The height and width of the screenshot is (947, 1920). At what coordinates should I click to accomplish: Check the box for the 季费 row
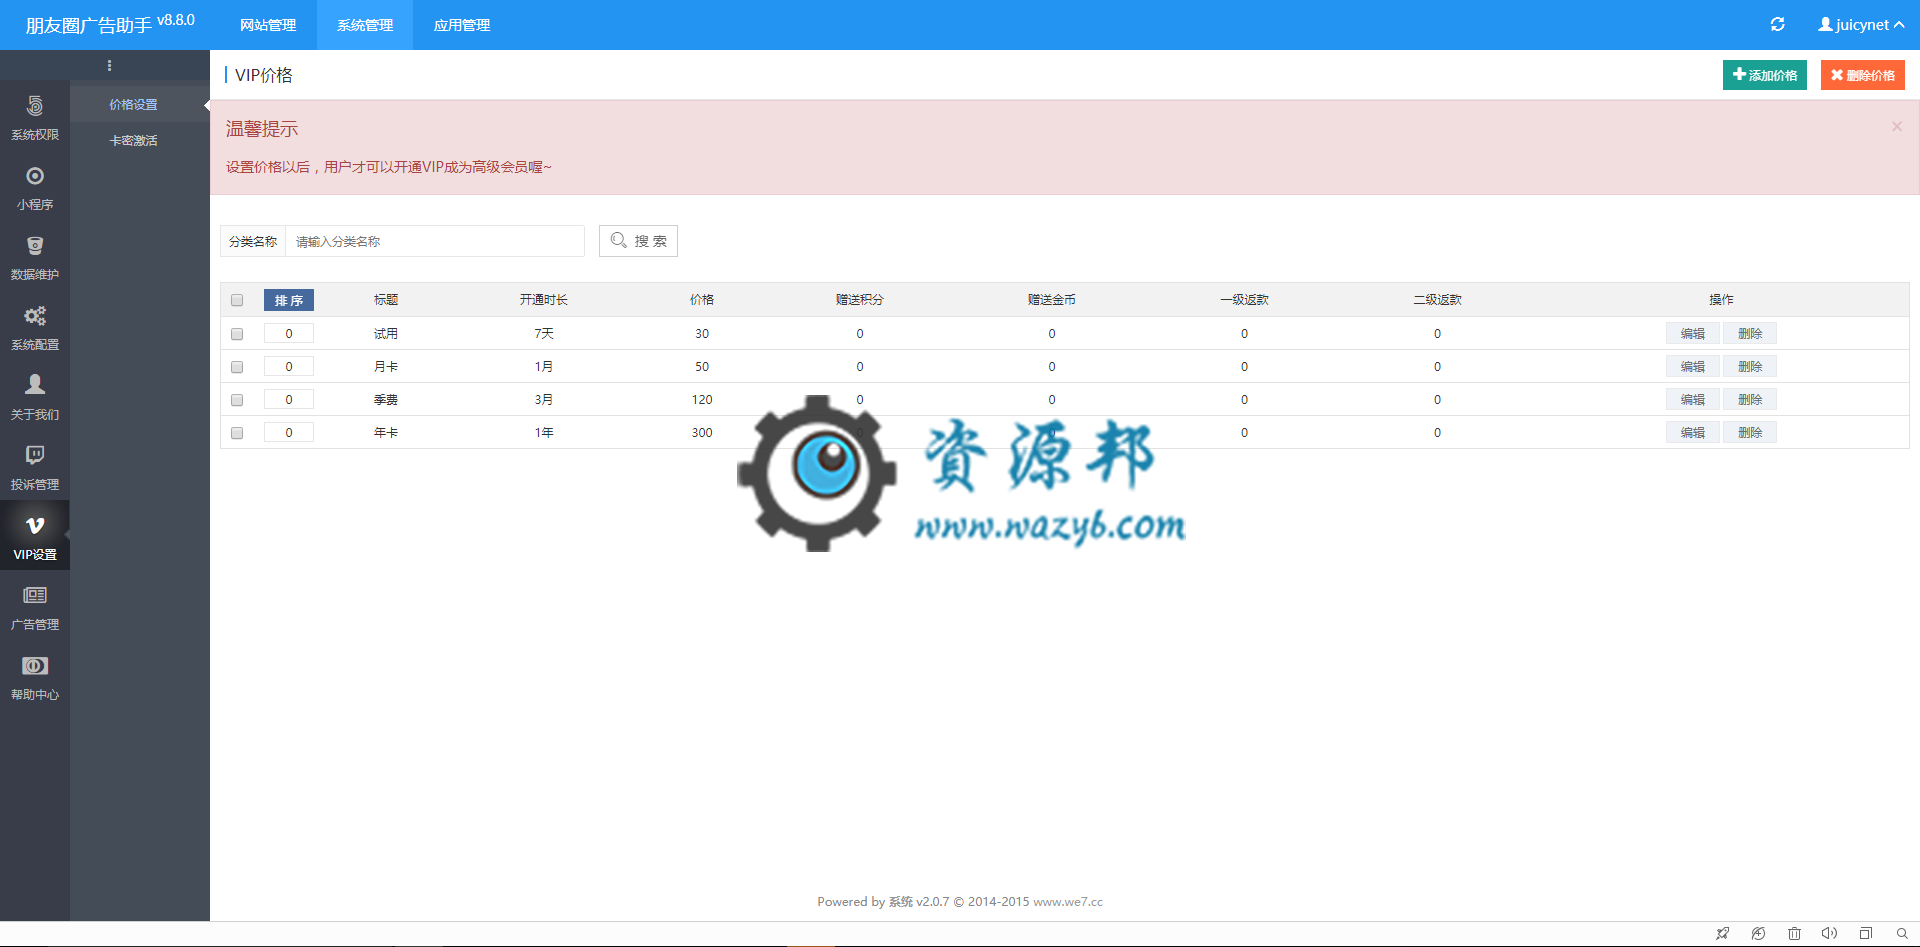[237, 400]
